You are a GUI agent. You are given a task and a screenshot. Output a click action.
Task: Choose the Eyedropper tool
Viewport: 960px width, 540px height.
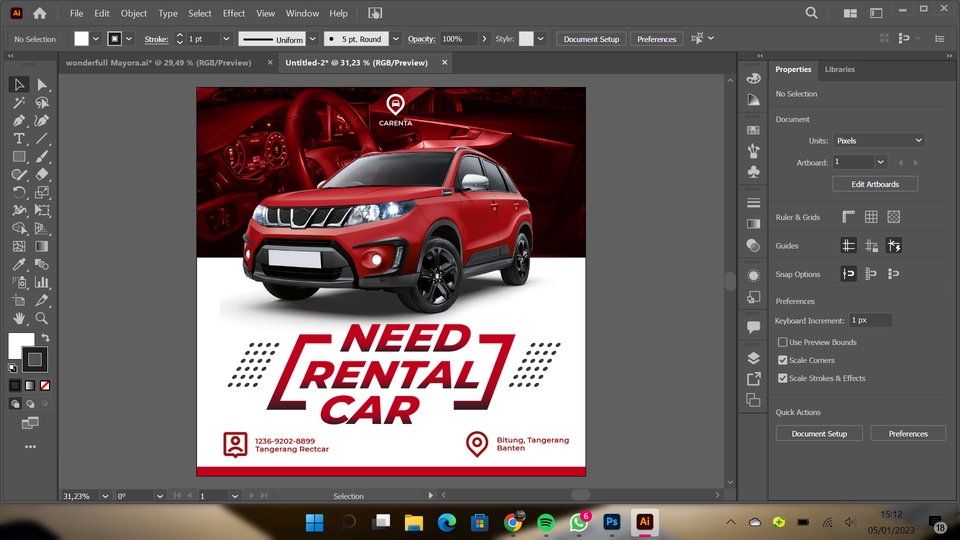coord(19,265)
